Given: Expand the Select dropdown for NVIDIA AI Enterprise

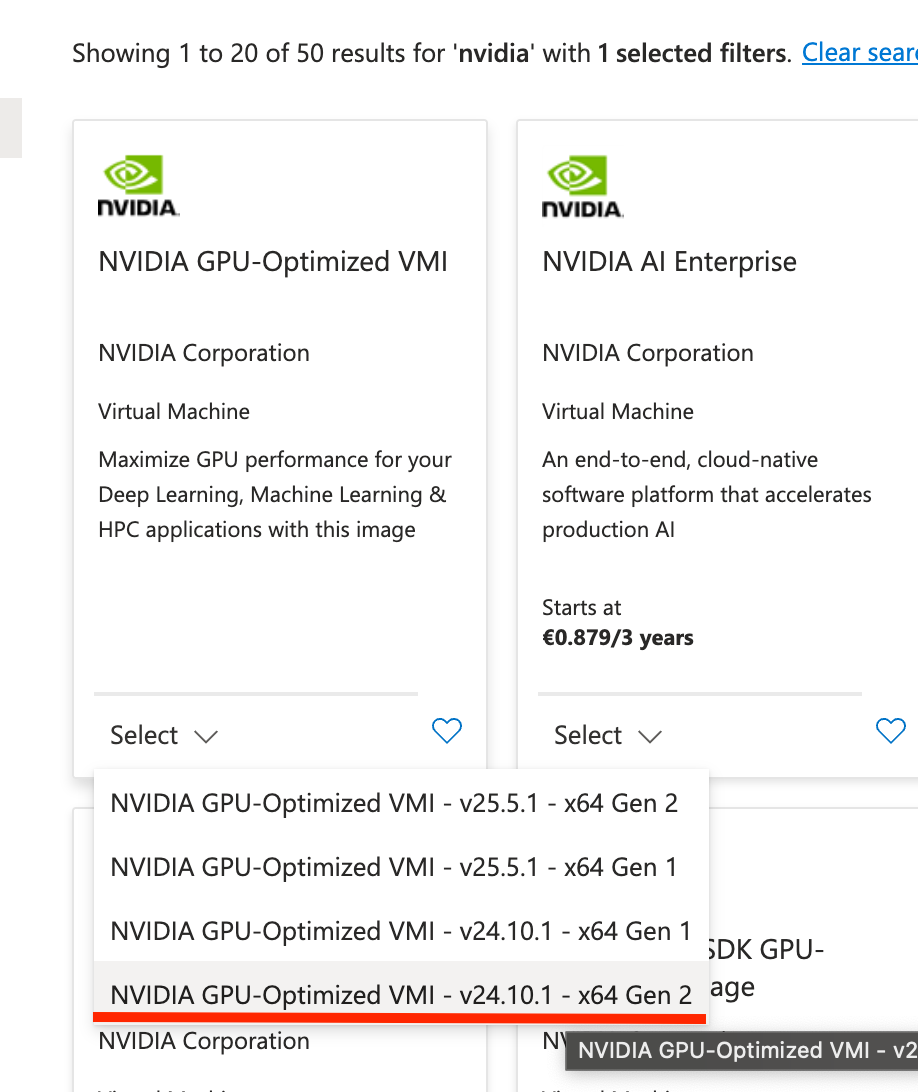Looking at the screenshot, I should [608, 736].
